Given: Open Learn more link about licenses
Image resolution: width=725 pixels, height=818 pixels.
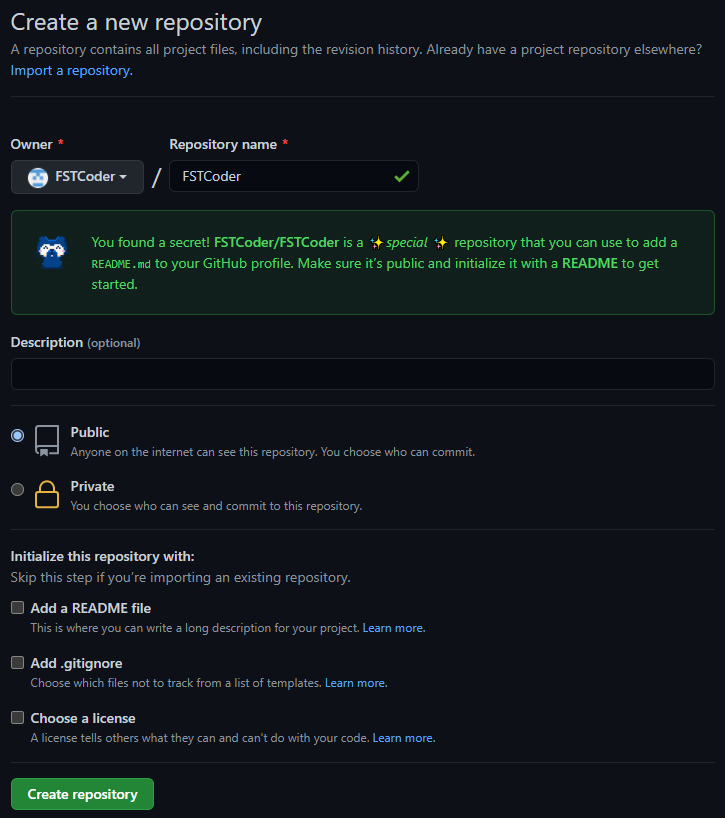Looking at the screenshot, I should 404,738.
